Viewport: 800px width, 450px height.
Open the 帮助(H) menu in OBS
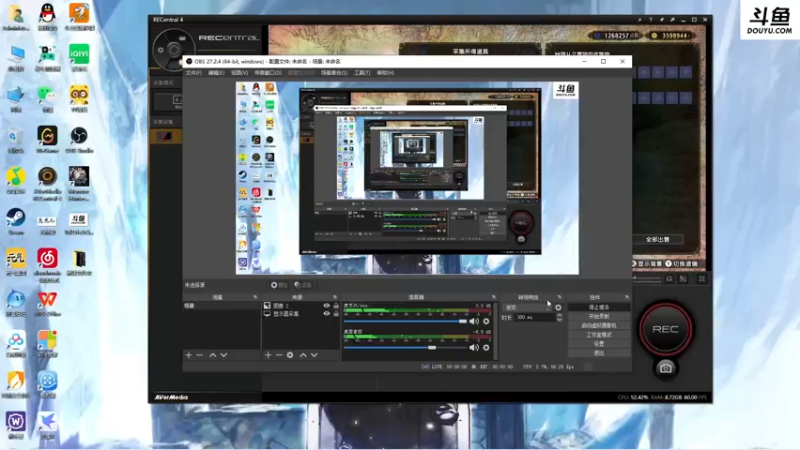coord(385,73)
